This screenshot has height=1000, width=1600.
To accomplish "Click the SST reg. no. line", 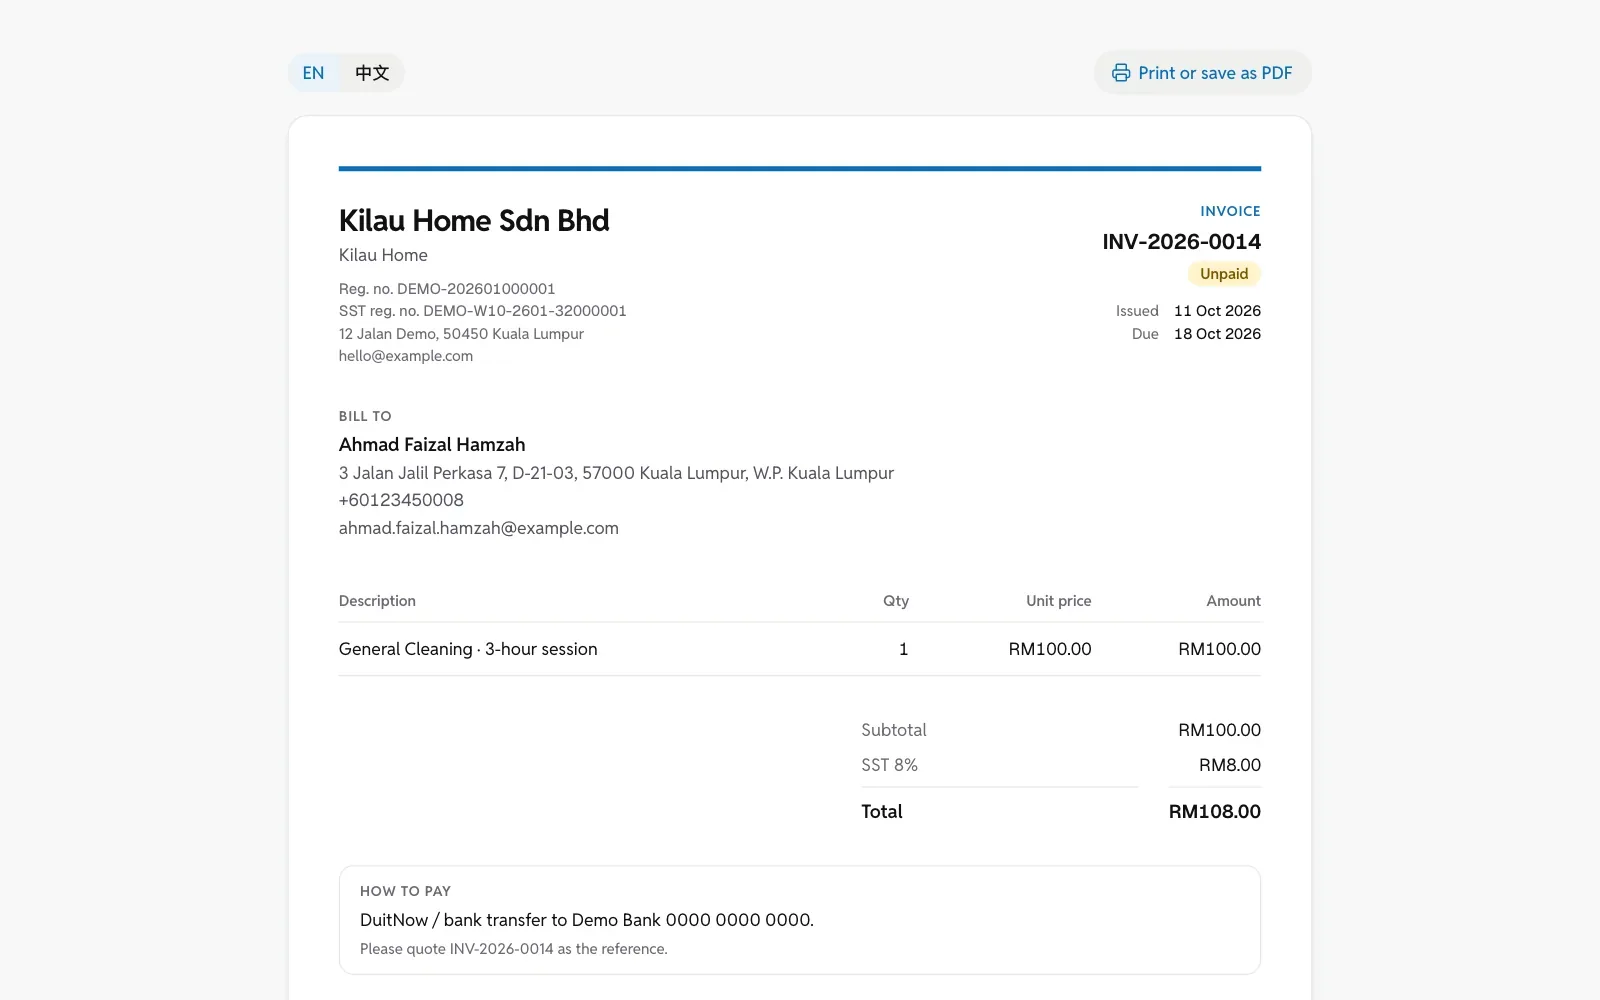I will click(x=483, y=311).
